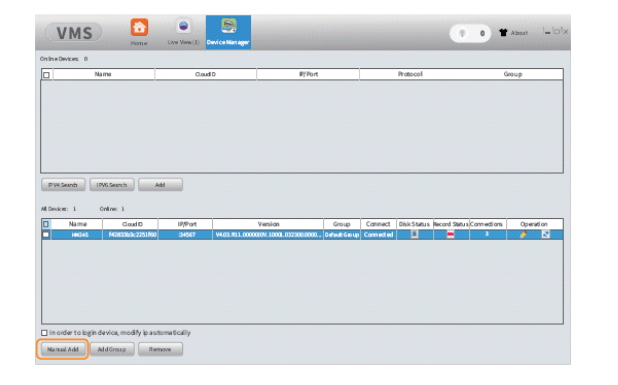
Task: Switch to the Live View tab
Action: pyautogui.click(x=183, y=32)
